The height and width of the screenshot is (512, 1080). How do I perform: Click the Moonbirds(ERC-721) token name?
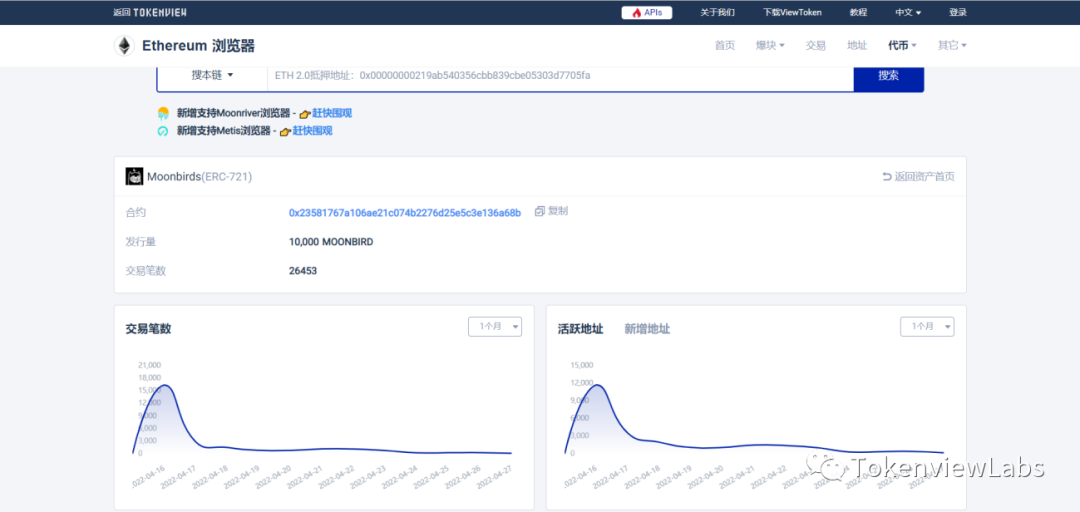click(200, 176)
